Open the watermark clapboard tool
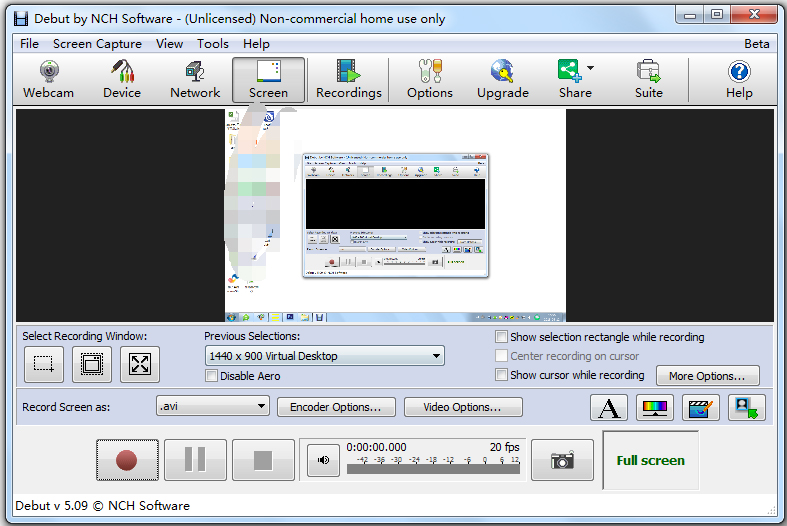 (x=701, y=407)
